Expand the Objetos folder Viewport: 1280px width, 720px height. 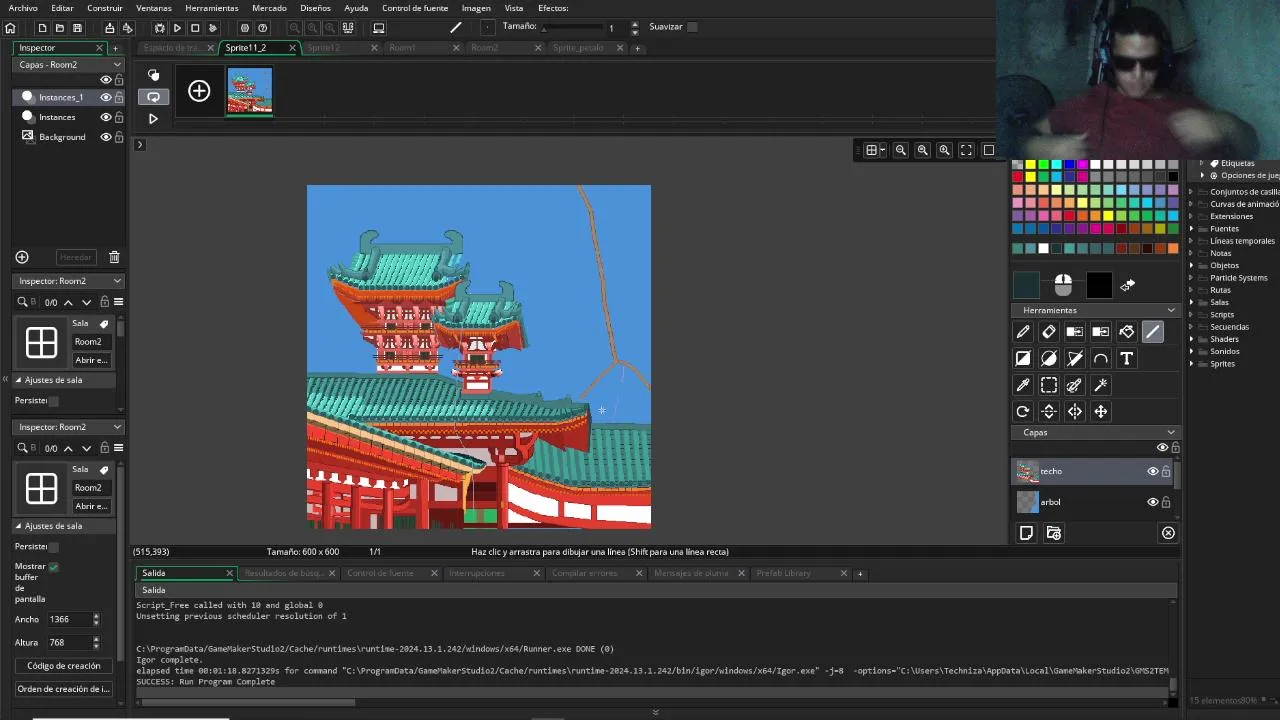[1192, 266]
